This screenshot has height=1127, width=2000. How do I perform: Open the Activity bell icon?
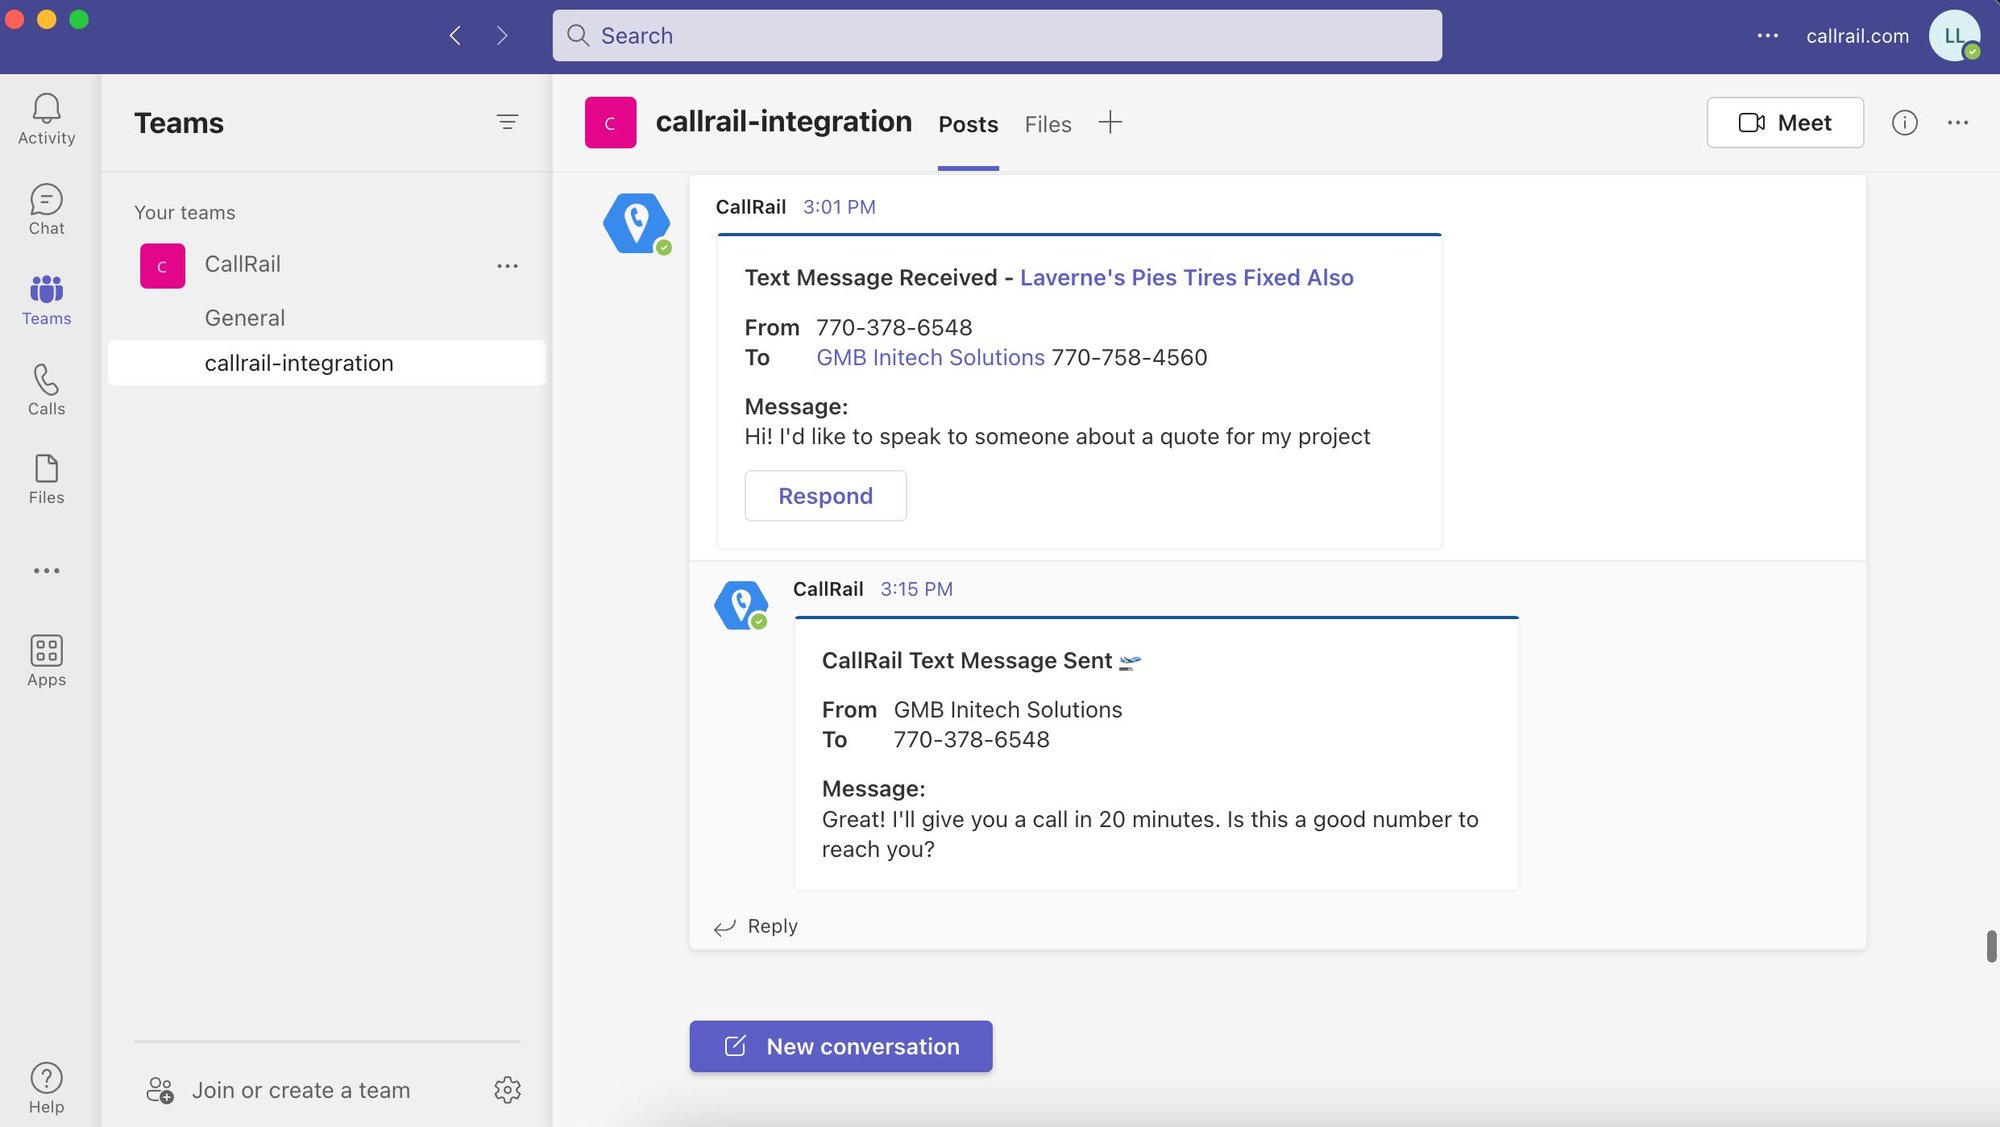pos(46,118)
